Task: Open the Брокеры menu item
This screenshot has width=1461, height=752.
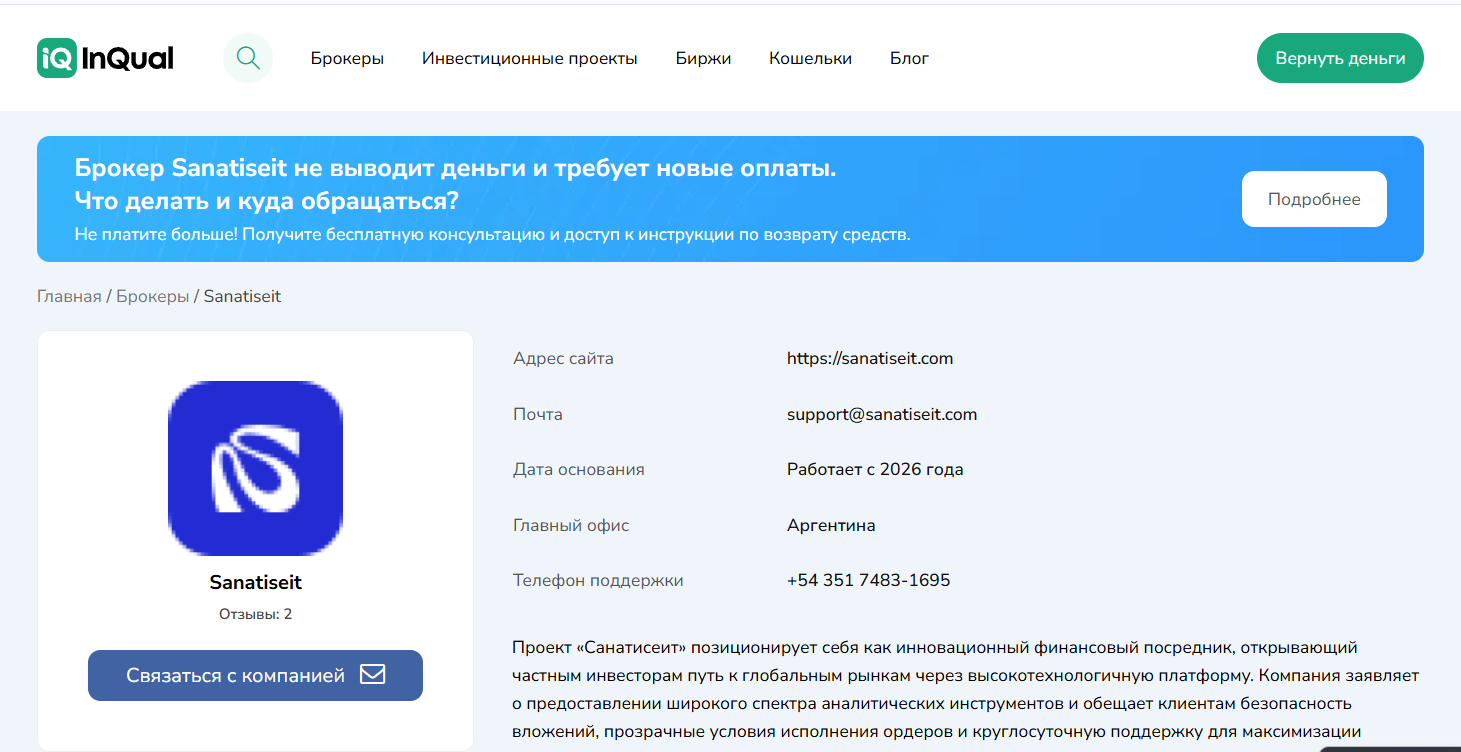Action: (347, 58)
